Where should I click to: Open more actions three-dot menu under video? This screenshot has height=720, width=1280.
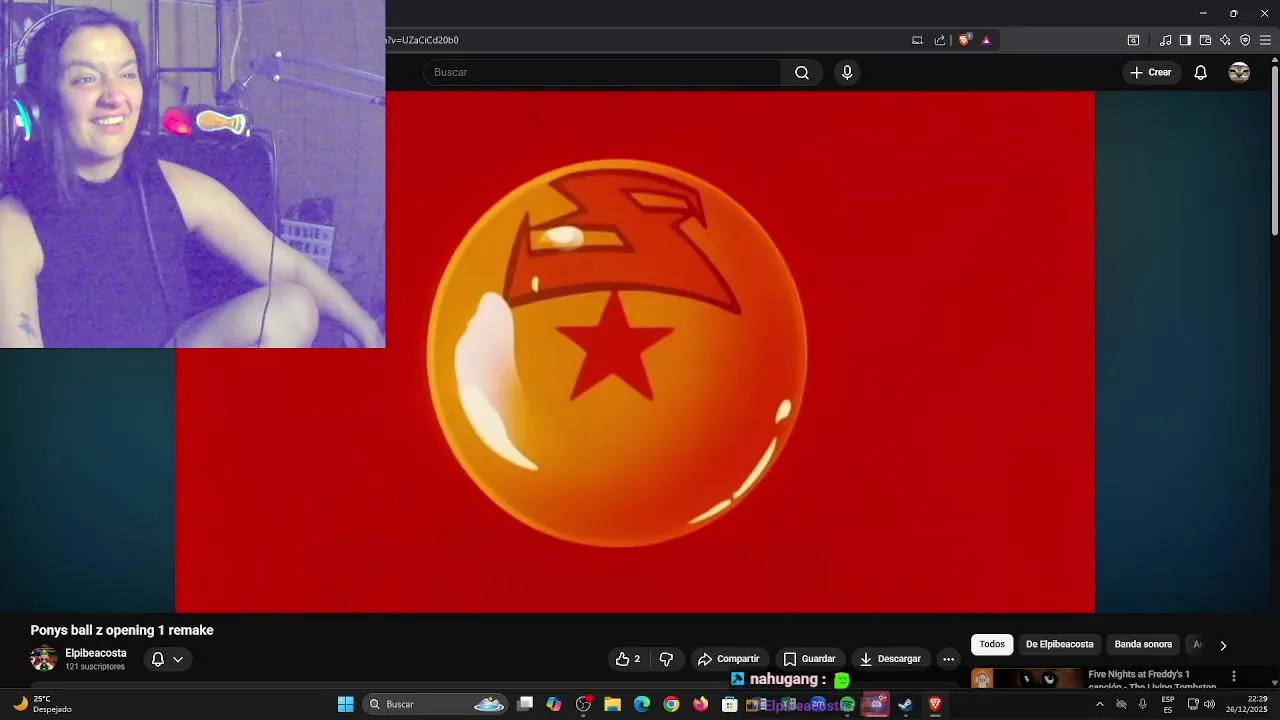point(948,659)
